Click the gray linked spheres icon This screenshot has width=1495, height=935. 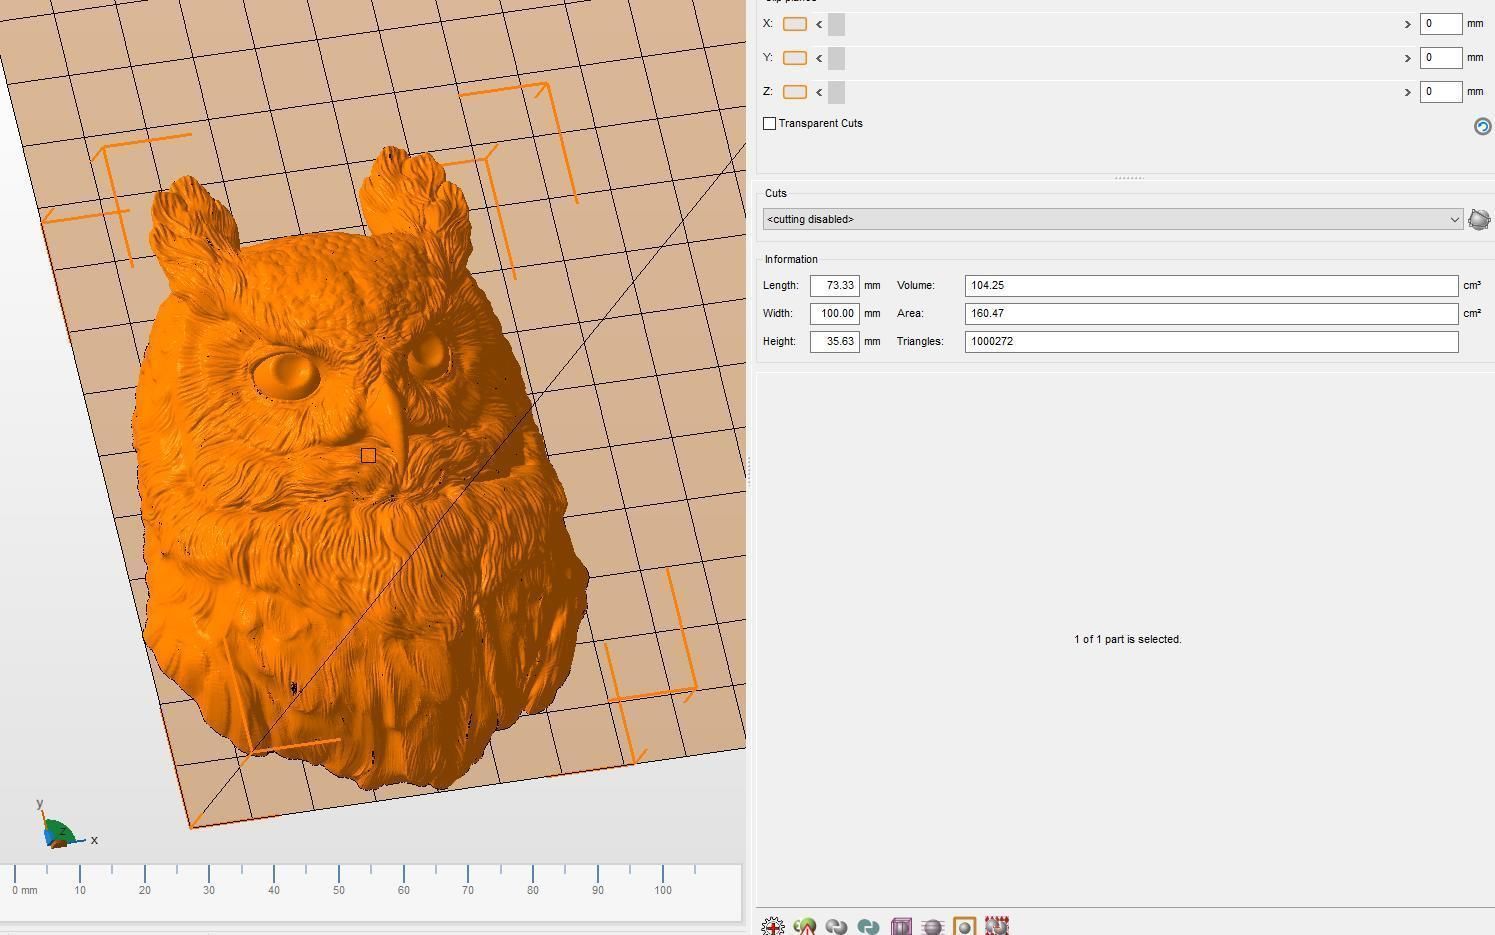pyautogui.click(x=837, y=926)
